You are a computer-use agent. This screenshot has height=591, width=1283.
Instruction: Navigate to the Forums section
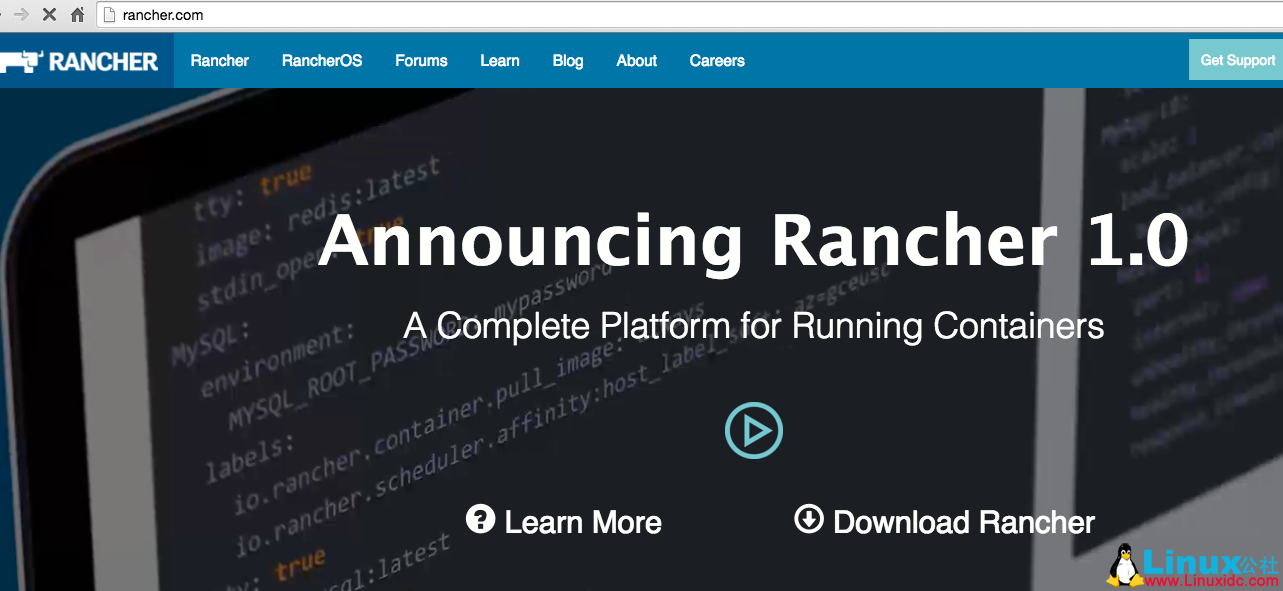[x=421, y=60]
